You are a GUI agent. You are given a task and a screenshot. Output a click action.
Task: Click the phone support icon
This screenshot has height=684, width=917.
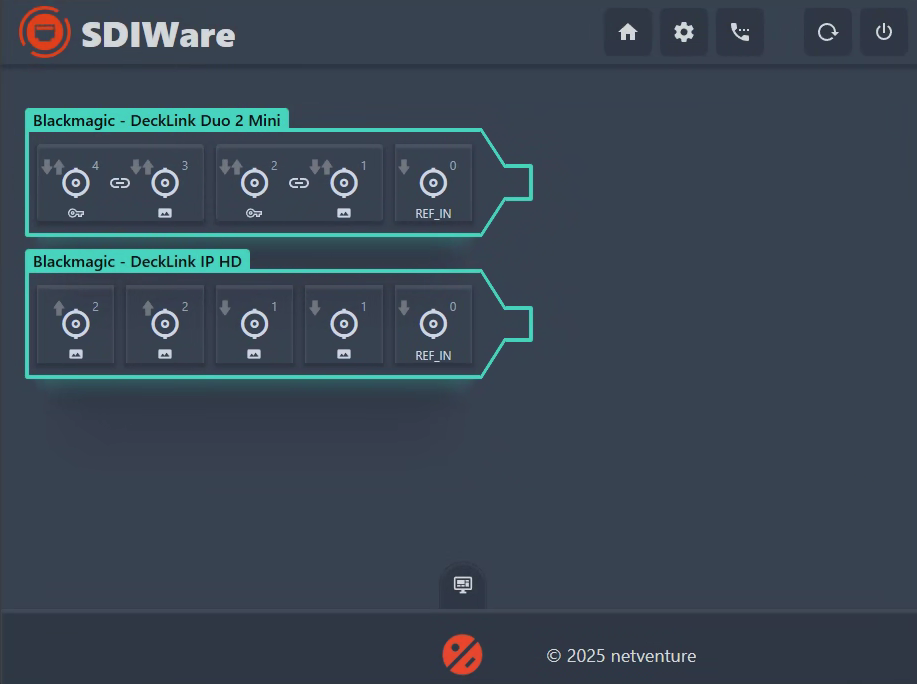coord(739,32)
